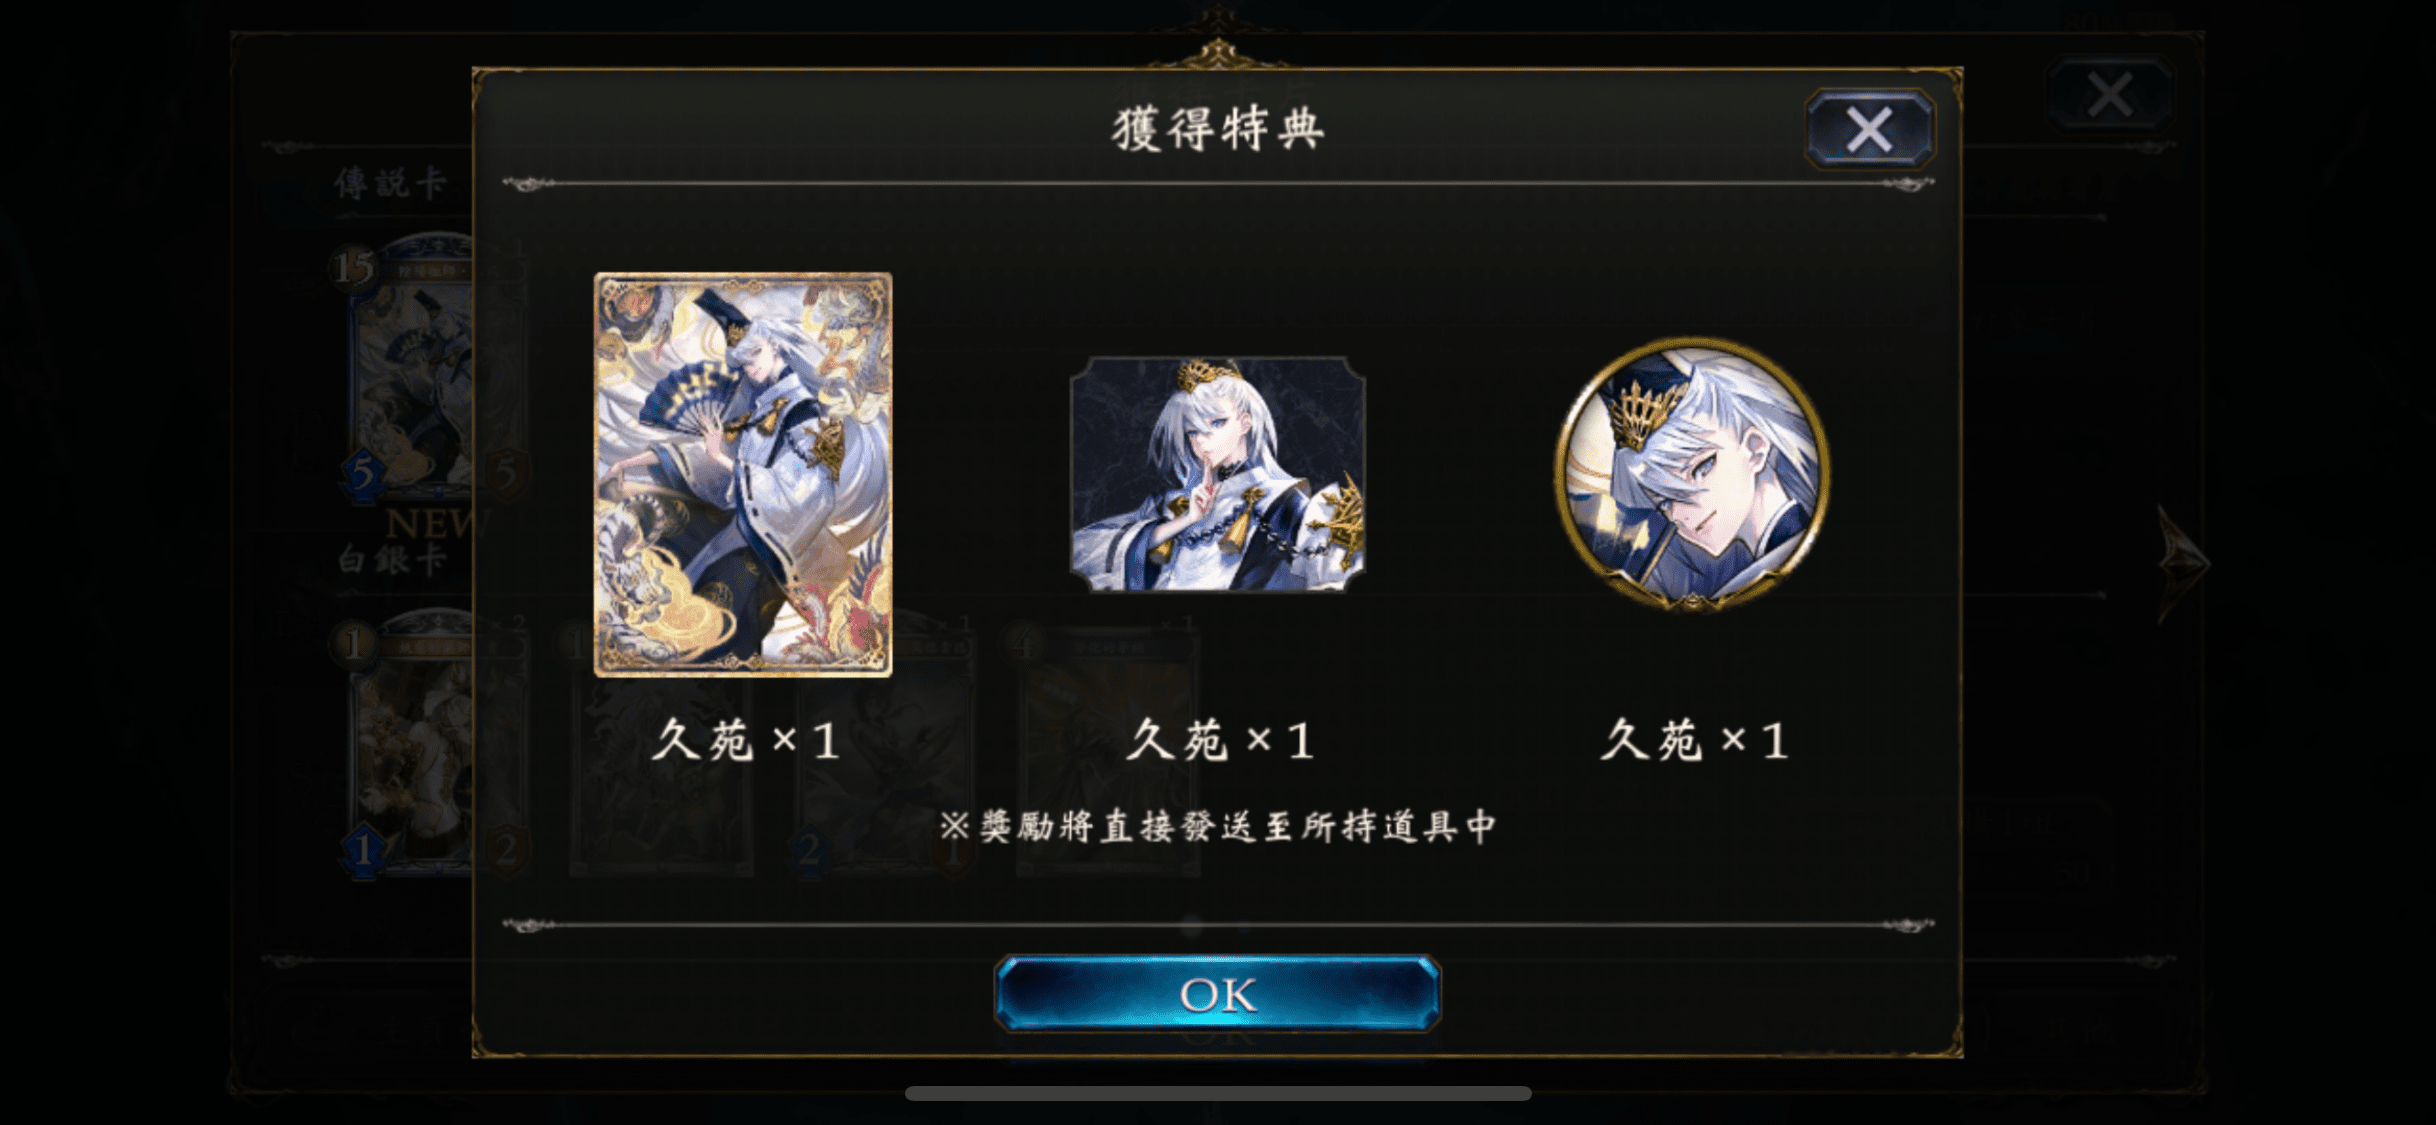Image resolution: width=2436 pixels, height=1125 pixels.
Task: Tap the 獲得特典 dialog title
Action: [x=1217, y=130]
